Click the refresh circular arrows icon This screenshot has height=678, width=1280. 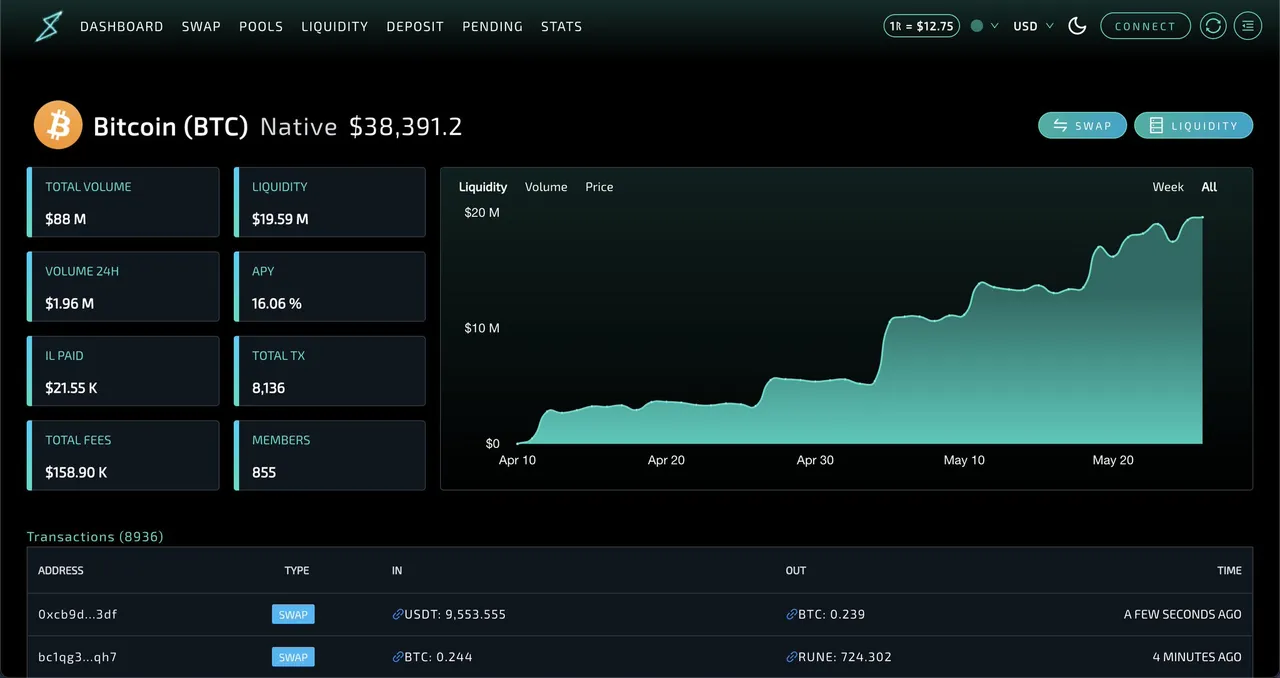1213,26
